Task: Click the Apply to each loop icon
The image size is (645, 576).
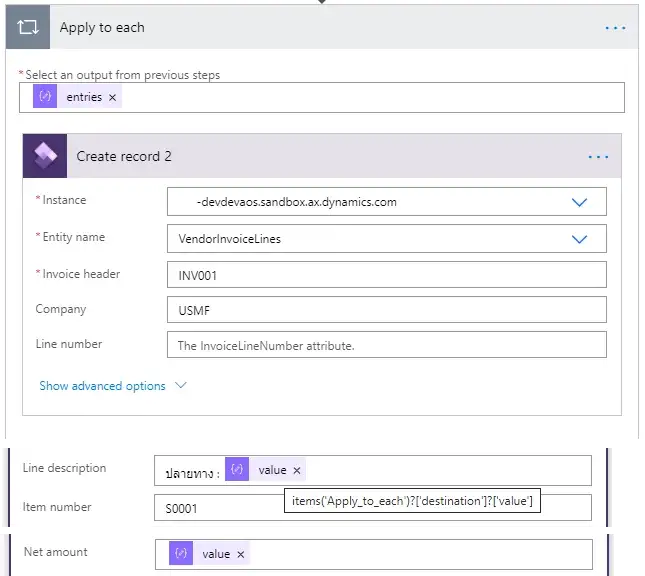Action: pos(28,27)
